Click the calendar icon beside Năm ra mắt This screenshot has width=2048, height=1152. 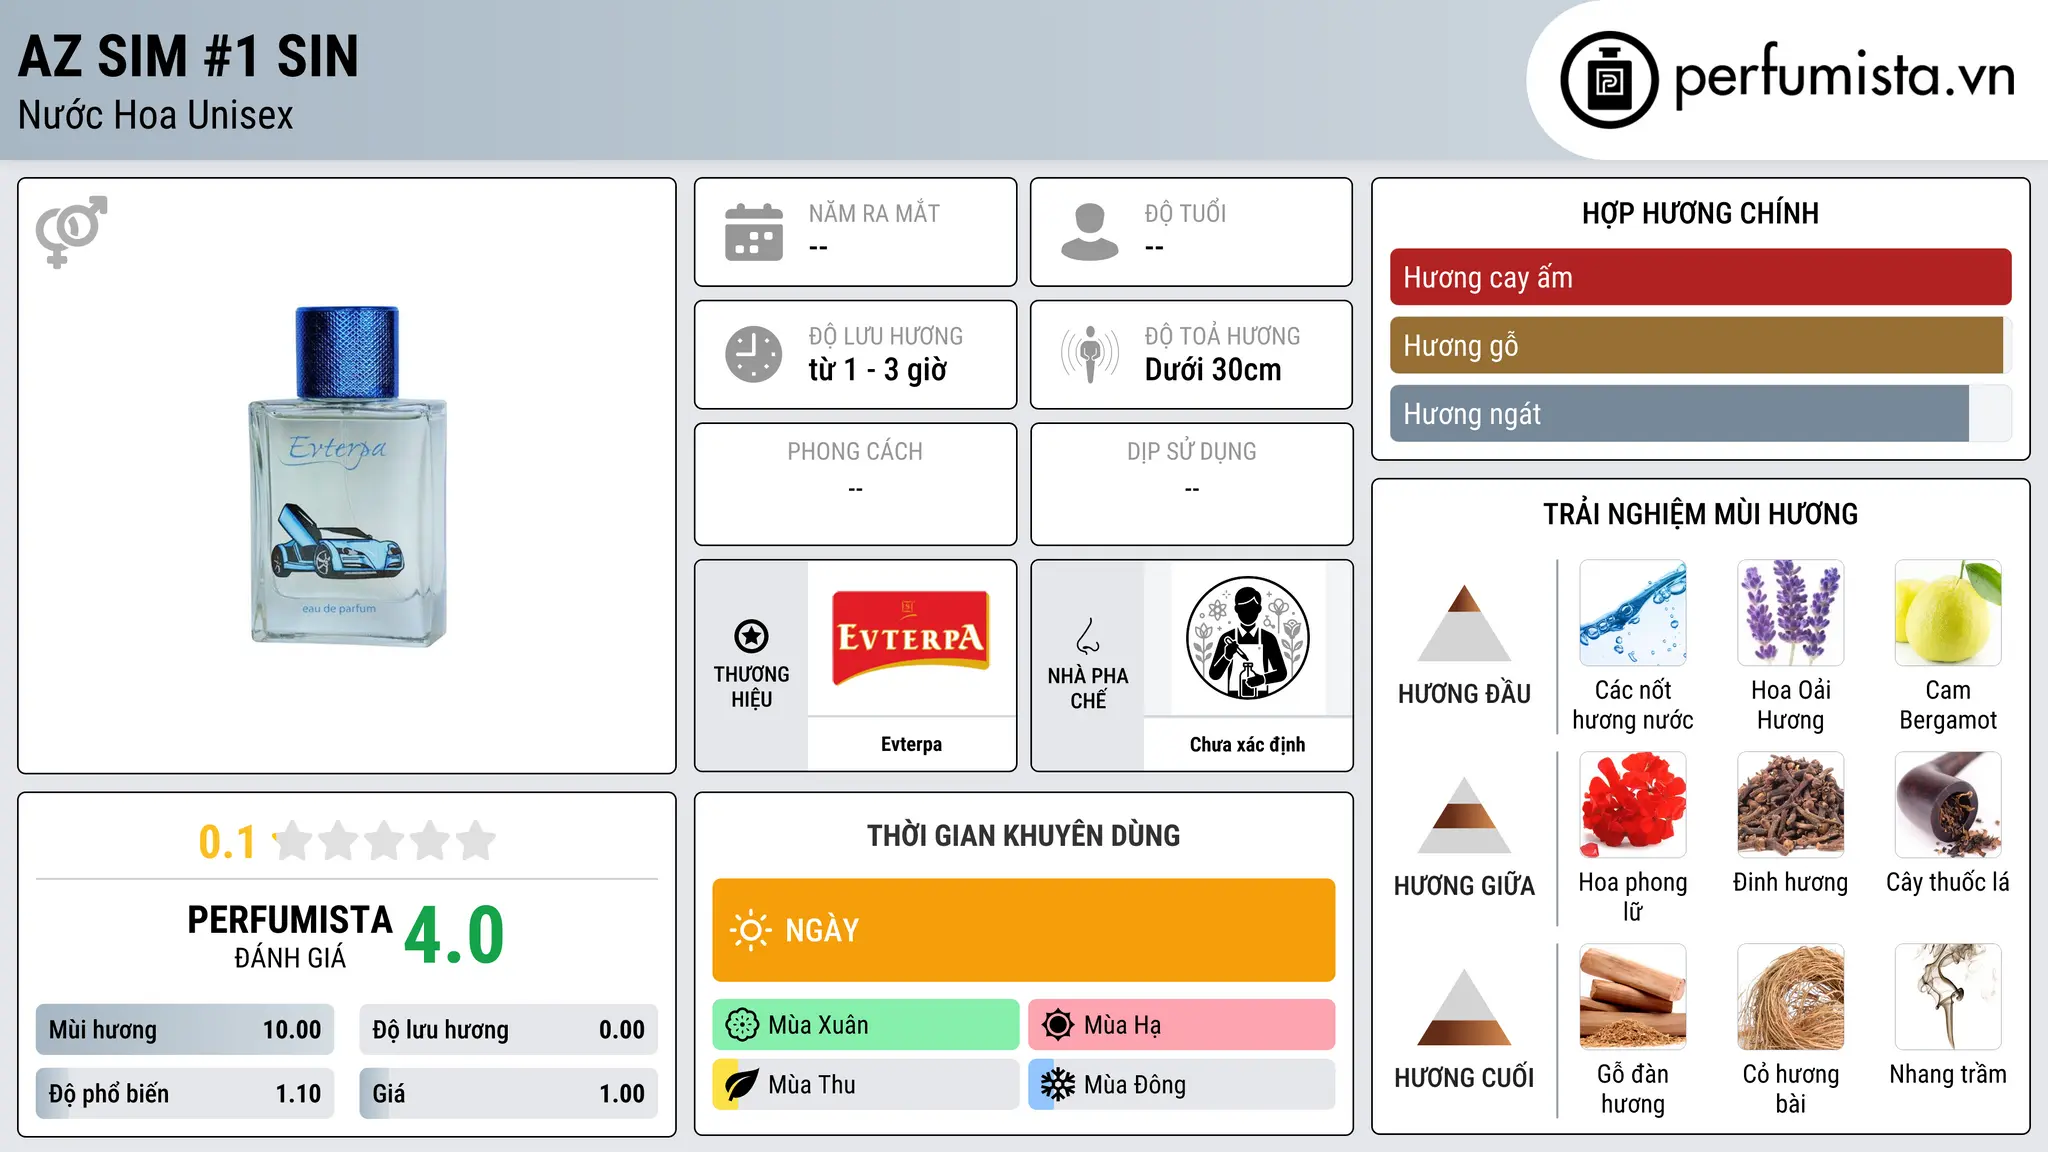754,232
